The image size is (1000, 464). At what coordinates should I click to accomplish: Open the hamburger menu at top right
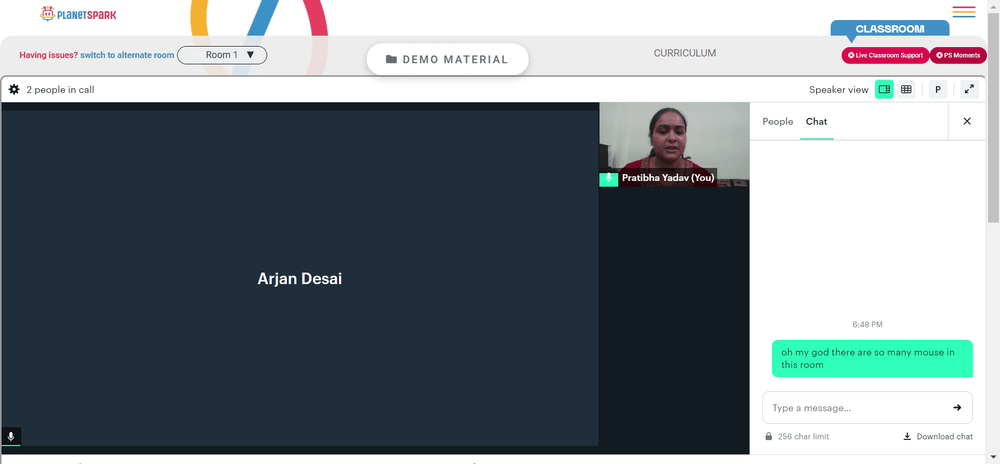[964, 11]
